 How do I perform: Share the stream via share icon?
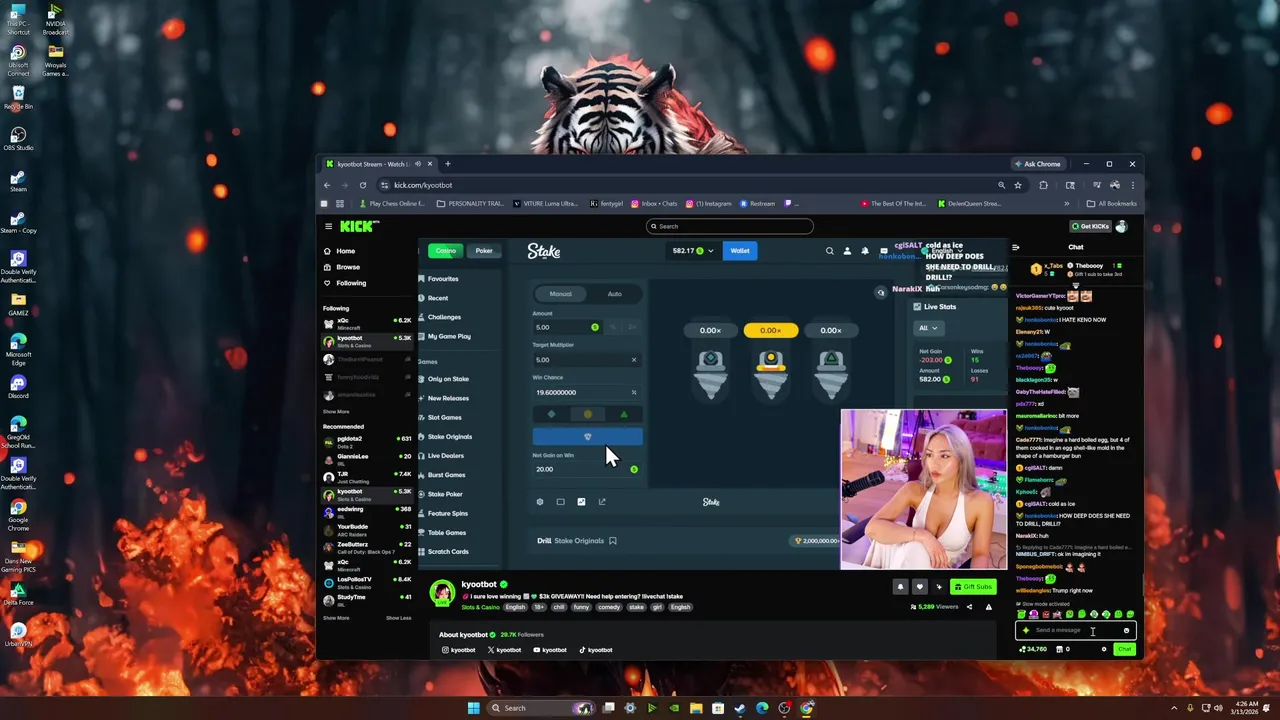(x=969, y=607)
